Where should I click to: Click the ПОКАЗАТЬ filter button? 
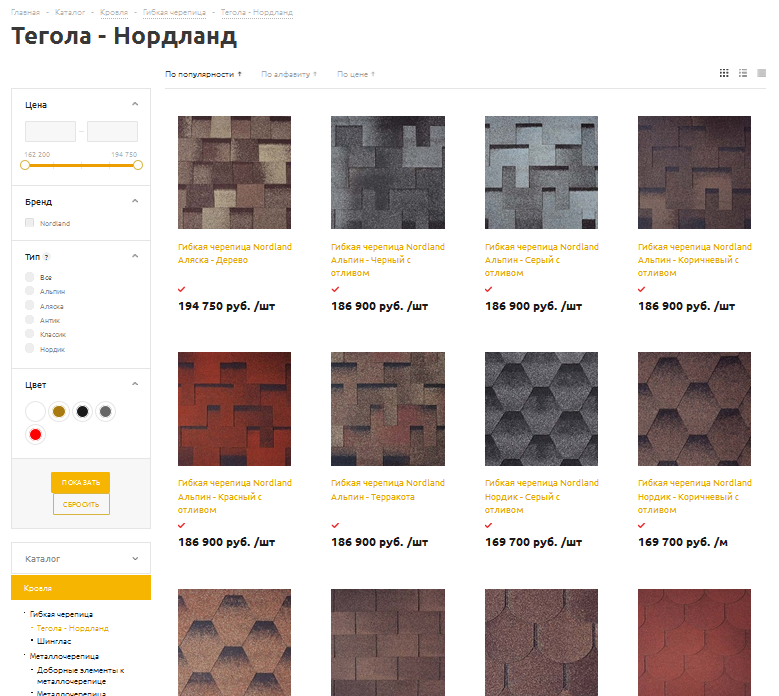(80, 482)
